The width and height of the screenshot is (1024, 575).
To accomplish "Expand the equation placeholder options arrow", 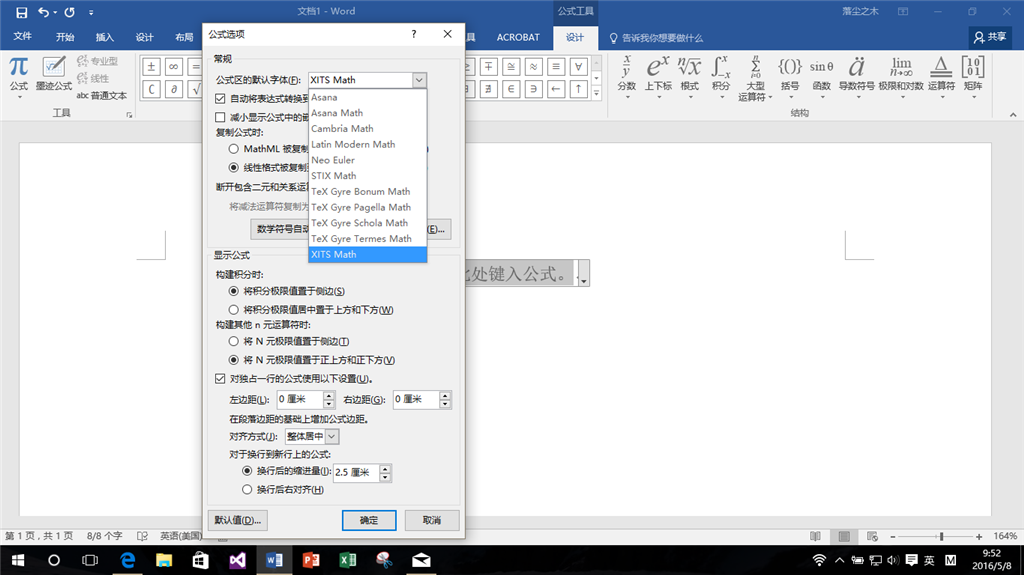I will pos(584,273).
